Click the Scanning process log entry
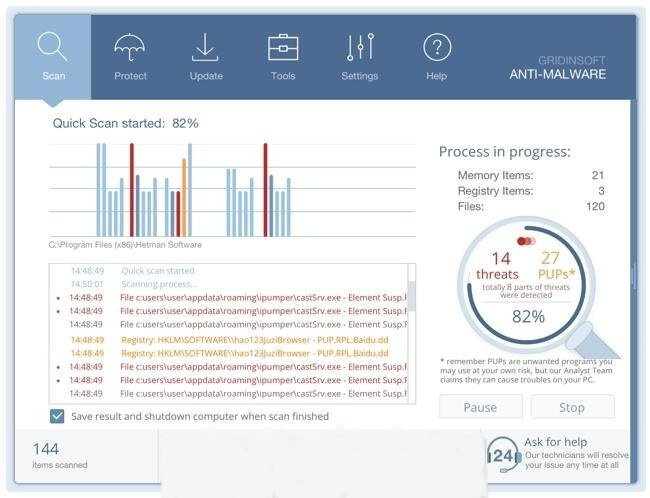Image resolution: width=650 pixels, height=498 pixels. [159, 284]
